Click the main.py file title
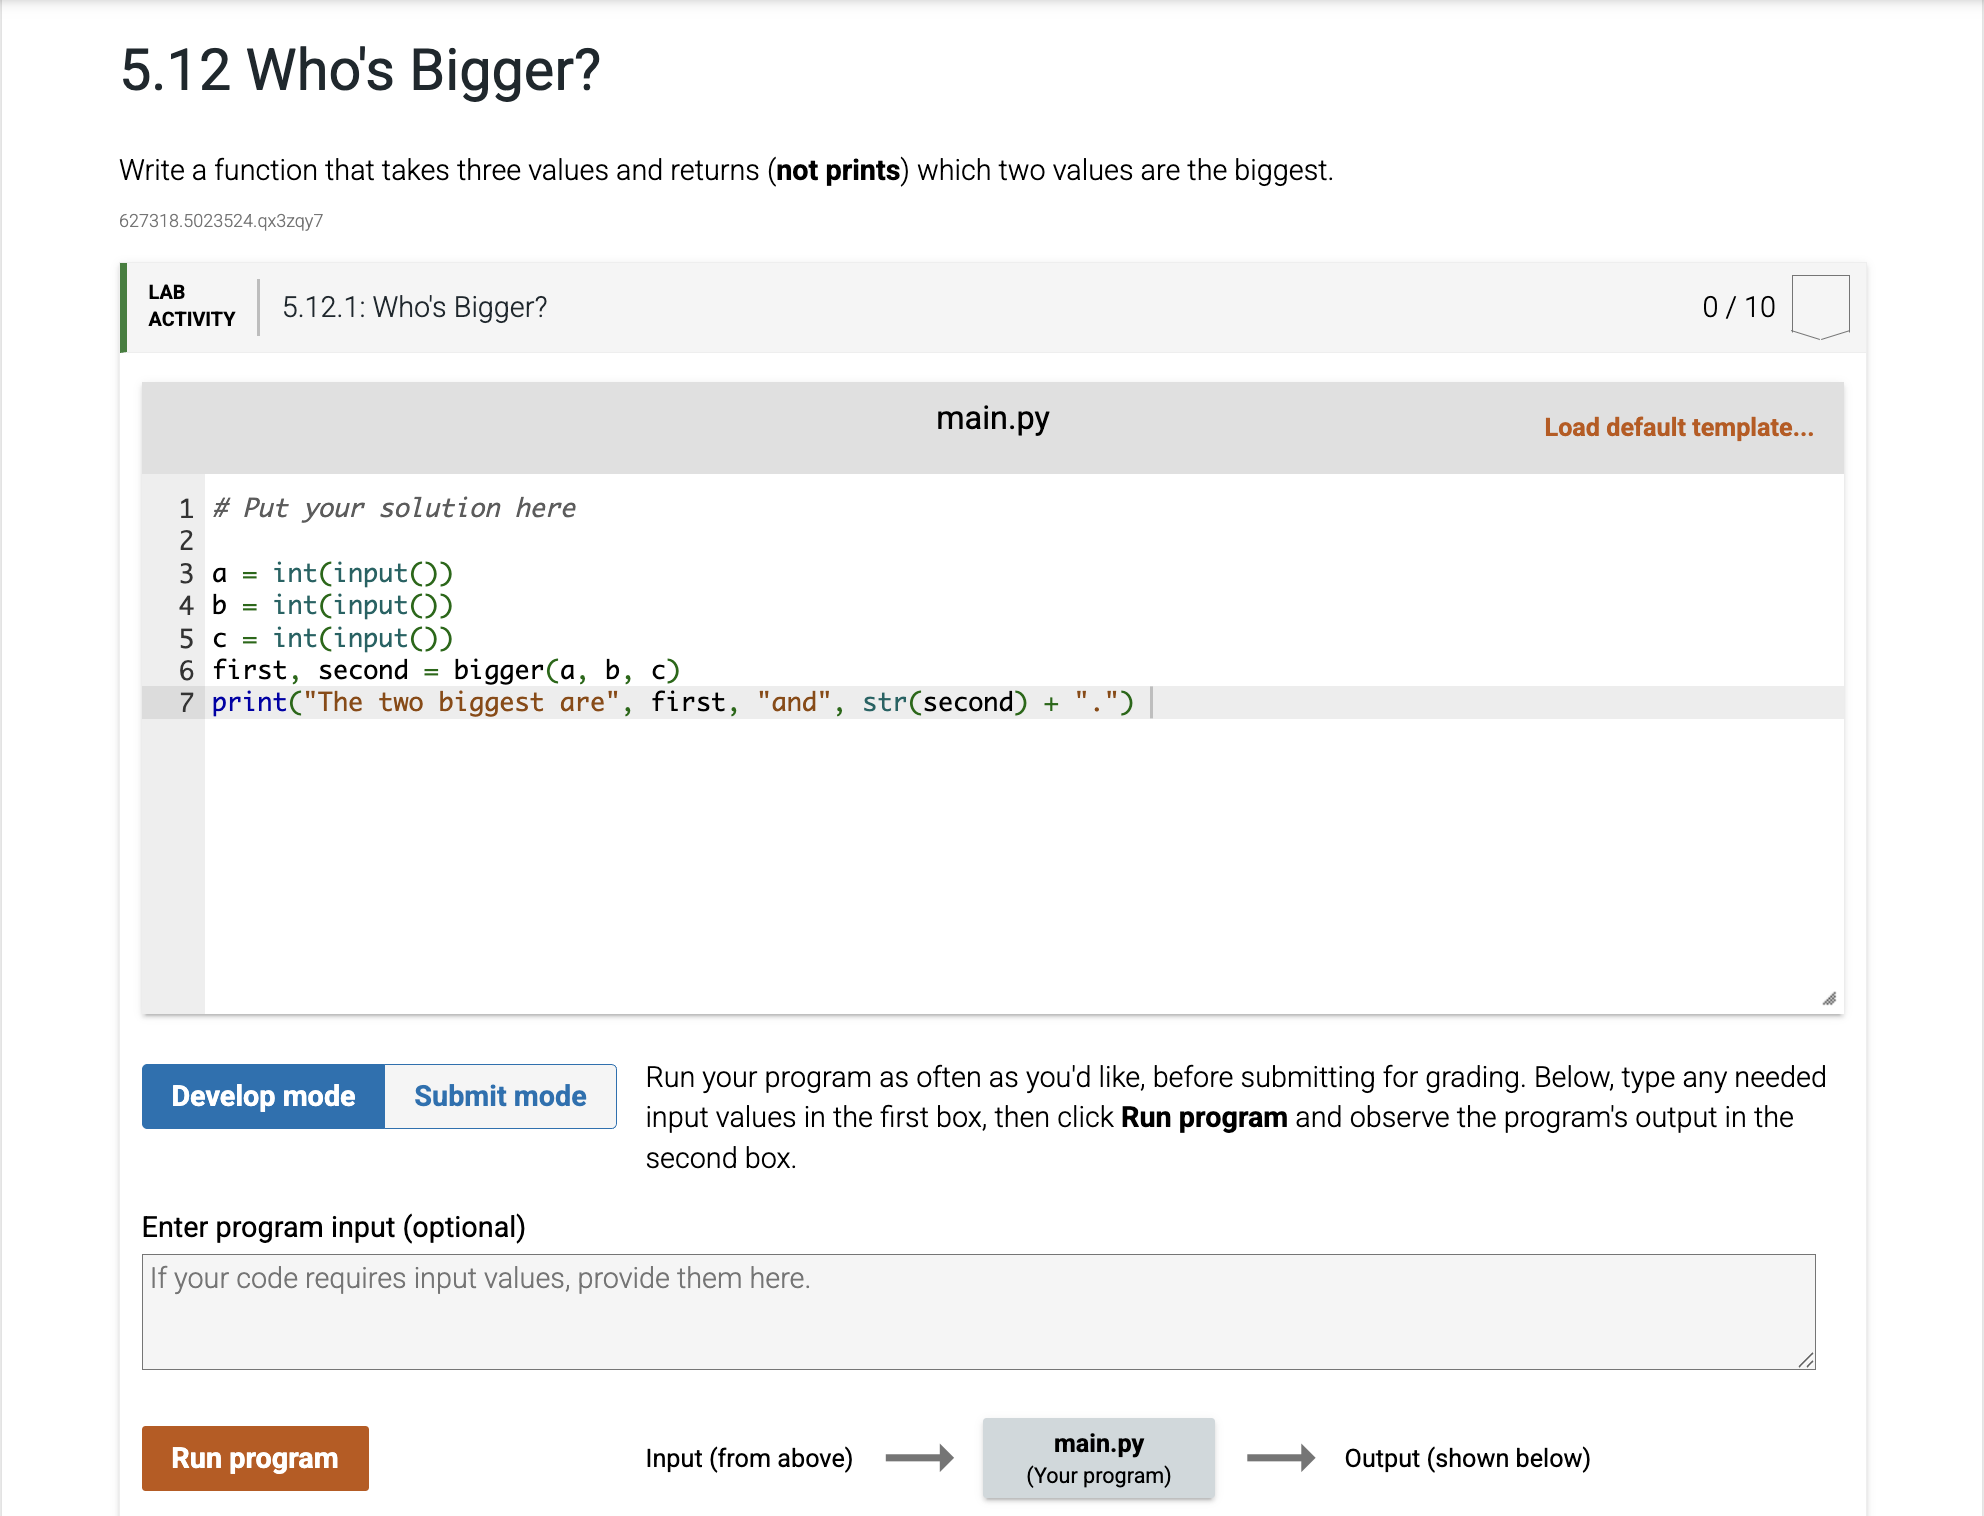Image resolution: width=1984 pixels, height=1516 pixels. click(x=992, y=418)
